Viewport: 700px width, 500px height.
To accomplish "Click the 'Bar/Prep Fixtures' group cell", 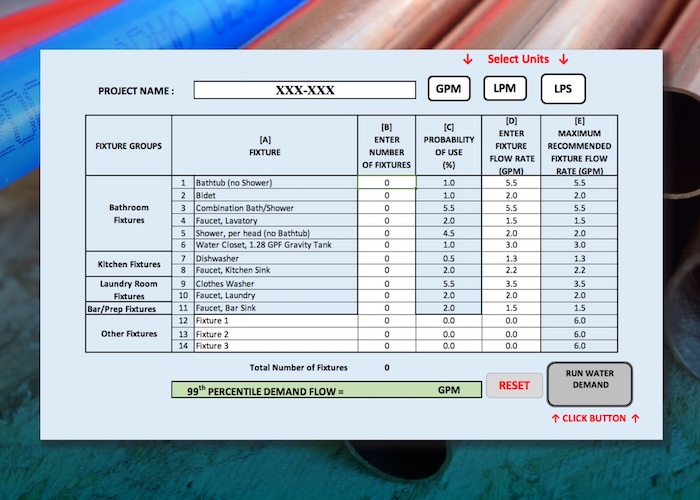I will (129, 308).
